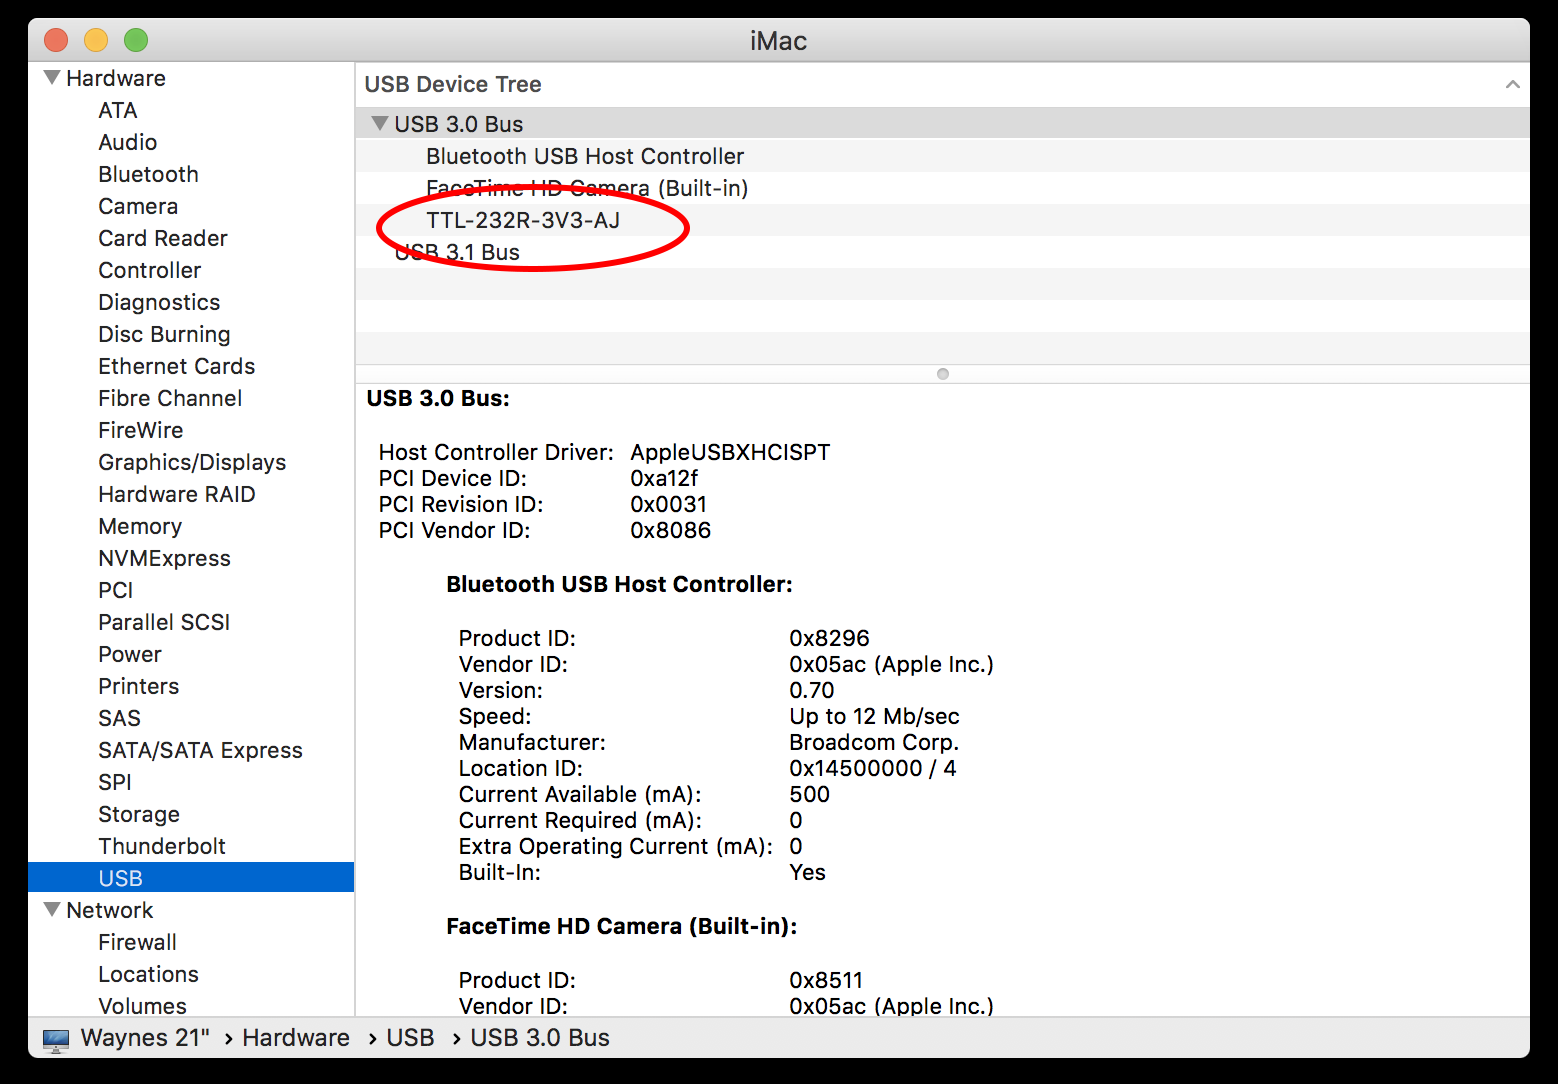Image resolution: width=1558 pixels, height=1084 pixels.
Task: Click the Location ID value 0x14500000 / 4
Action: (872, 768)
